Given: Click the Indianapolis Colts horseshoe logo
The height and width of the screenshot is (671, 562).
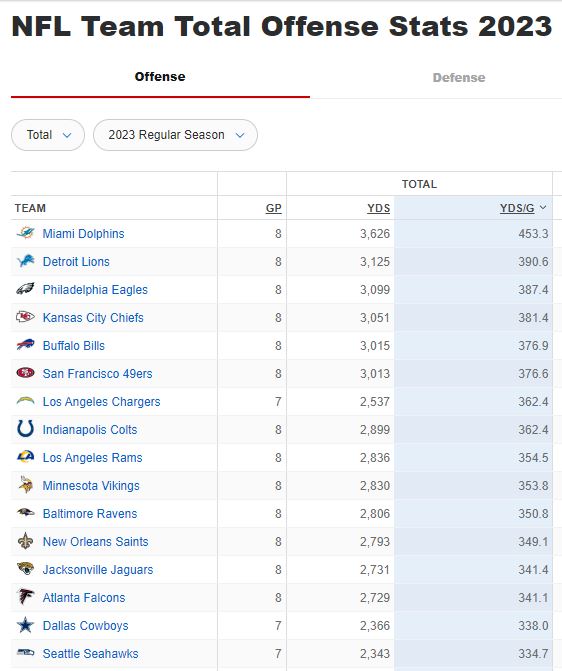Looking at the screenshot, I should [x=25, y=429].
